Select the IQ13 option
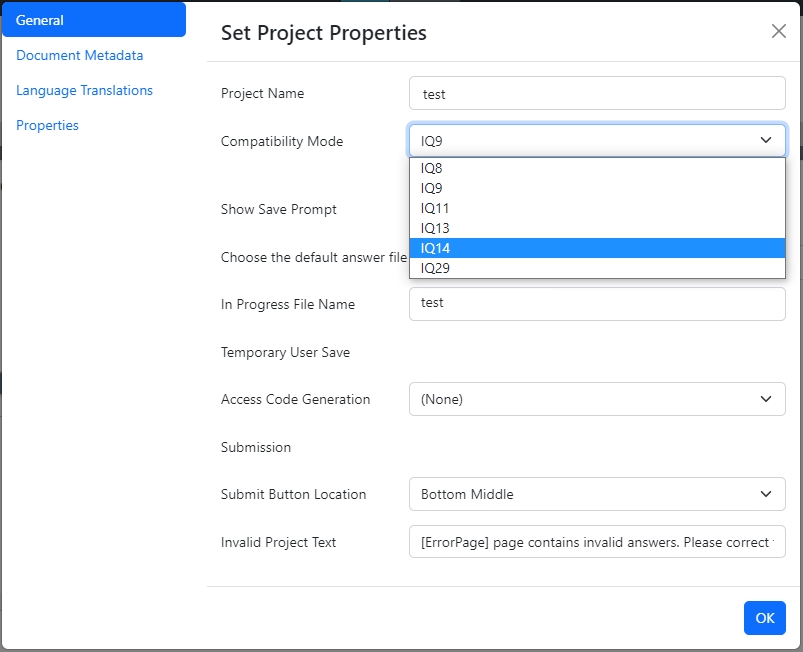 (597, 228)
